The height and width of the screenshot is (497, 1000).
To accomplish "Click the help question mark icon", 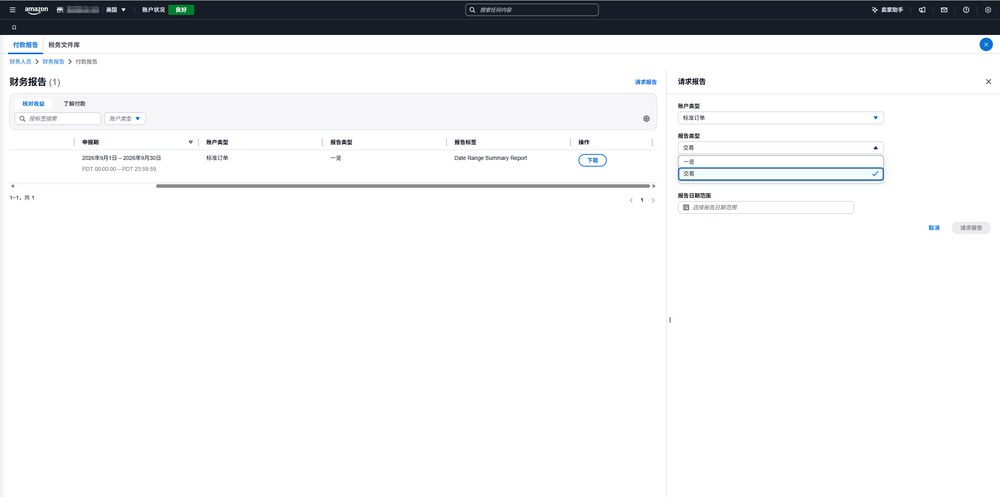I will point(966,10).
